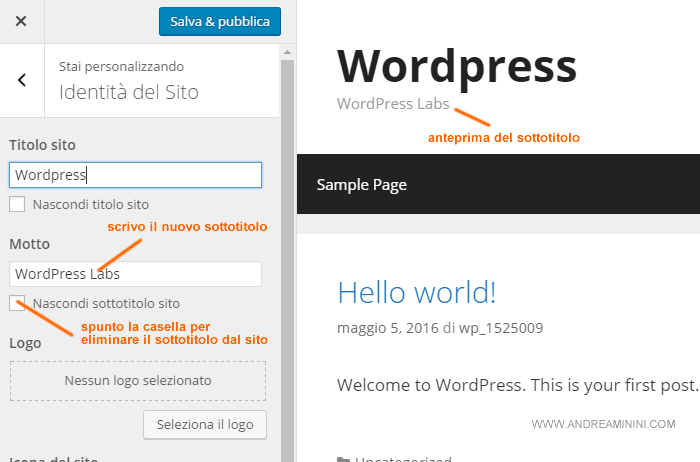Click the Titolo sito label
The width and height of the screenshot is (700, 462).
point(42,145)
